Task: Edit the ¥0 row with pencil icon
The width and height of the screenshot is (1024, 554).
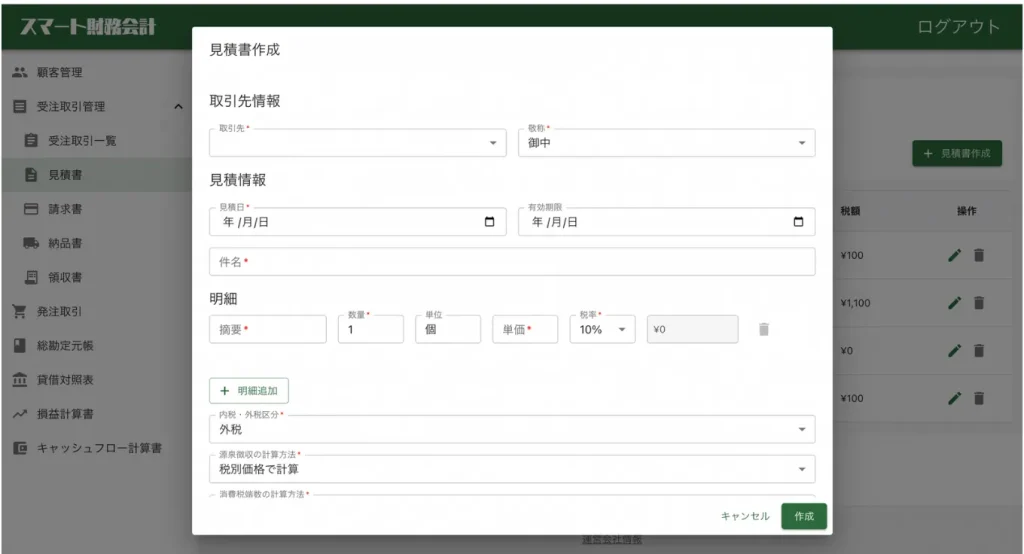Action: [x=955, y=351]
